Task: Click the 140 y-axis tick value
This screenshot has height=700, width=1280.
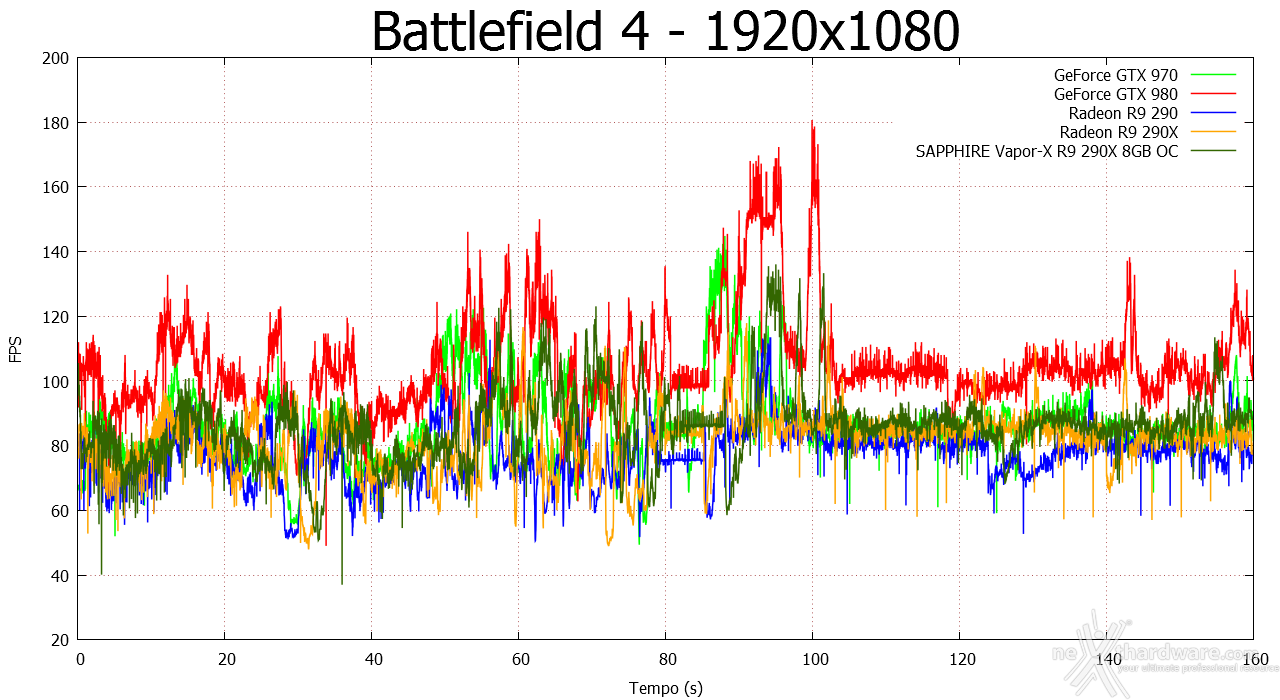Action: coord(56,252)
